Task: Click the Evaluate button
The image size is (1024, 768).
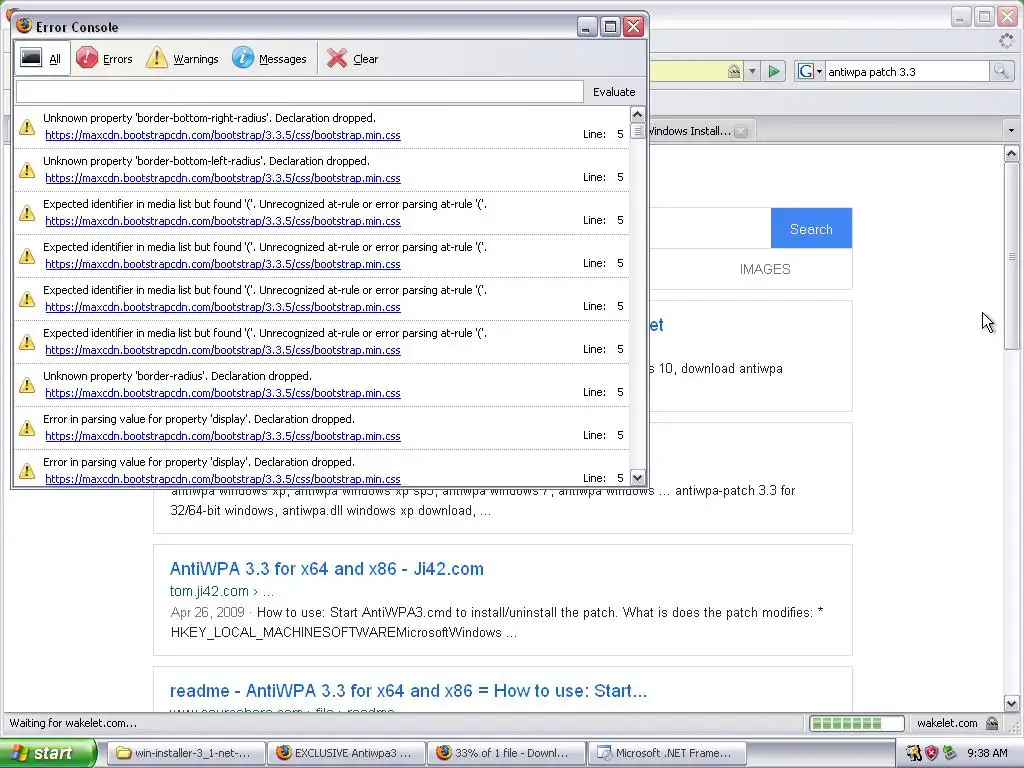Action: coord(613,92)
